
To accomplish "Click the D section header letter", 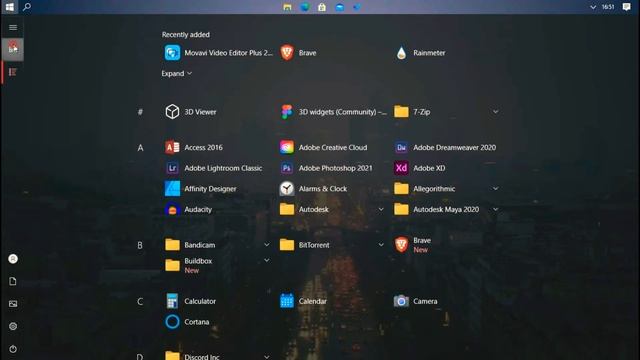I will coord(140,356).
